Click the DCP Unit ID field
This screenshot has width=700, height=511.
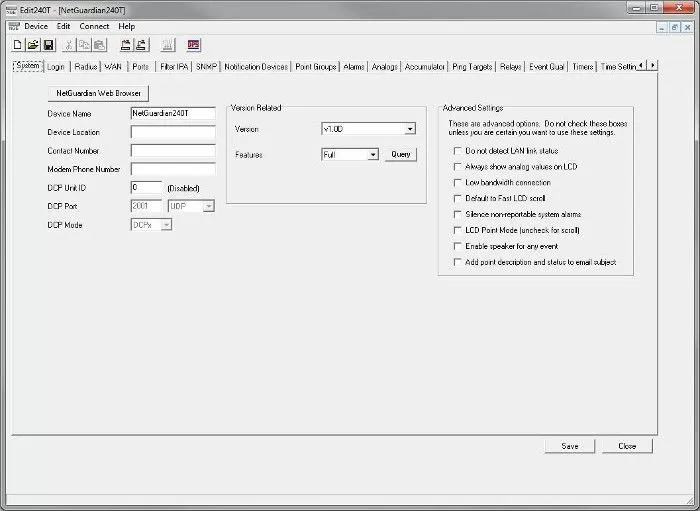pyautogui.click(x=146, y=188)
